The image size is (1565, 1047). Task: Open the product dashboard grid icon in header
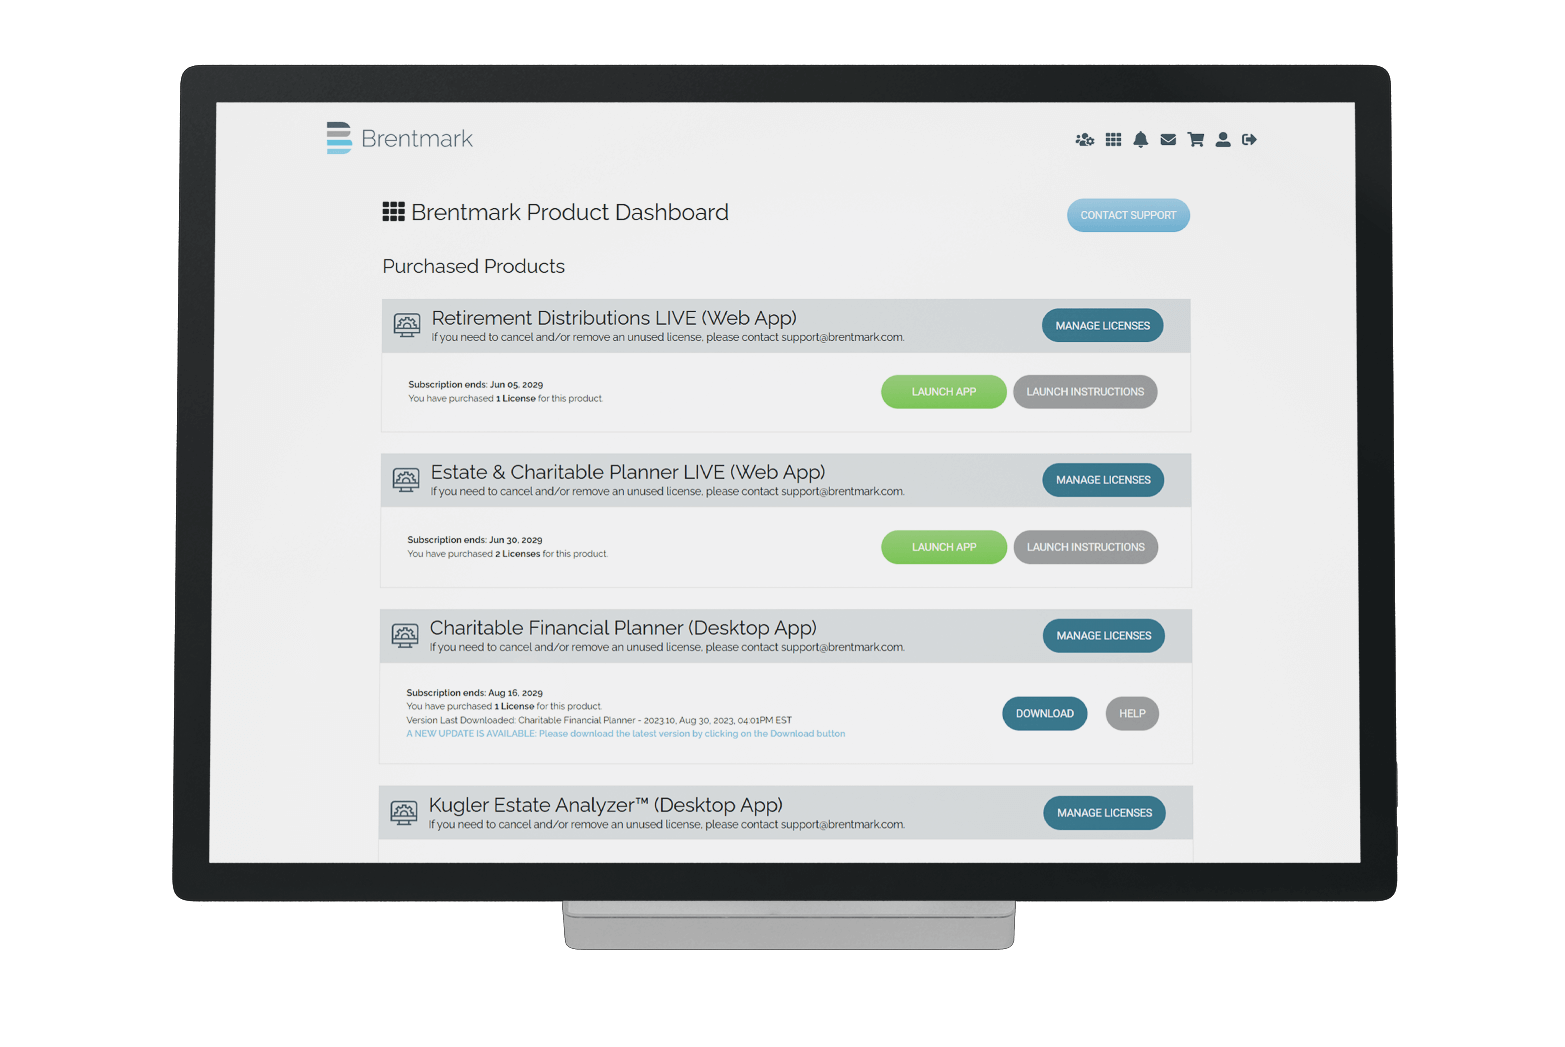pos(1113,140)
